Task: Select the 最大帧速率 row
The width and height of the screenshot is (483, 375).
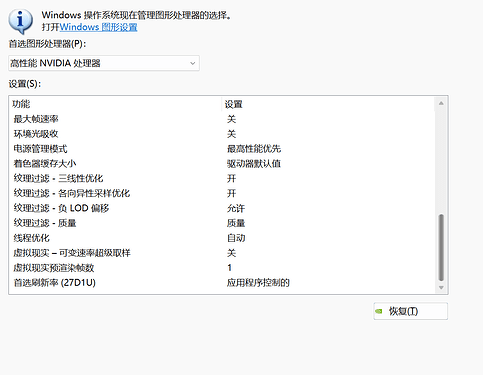Action: pos(222,119)
